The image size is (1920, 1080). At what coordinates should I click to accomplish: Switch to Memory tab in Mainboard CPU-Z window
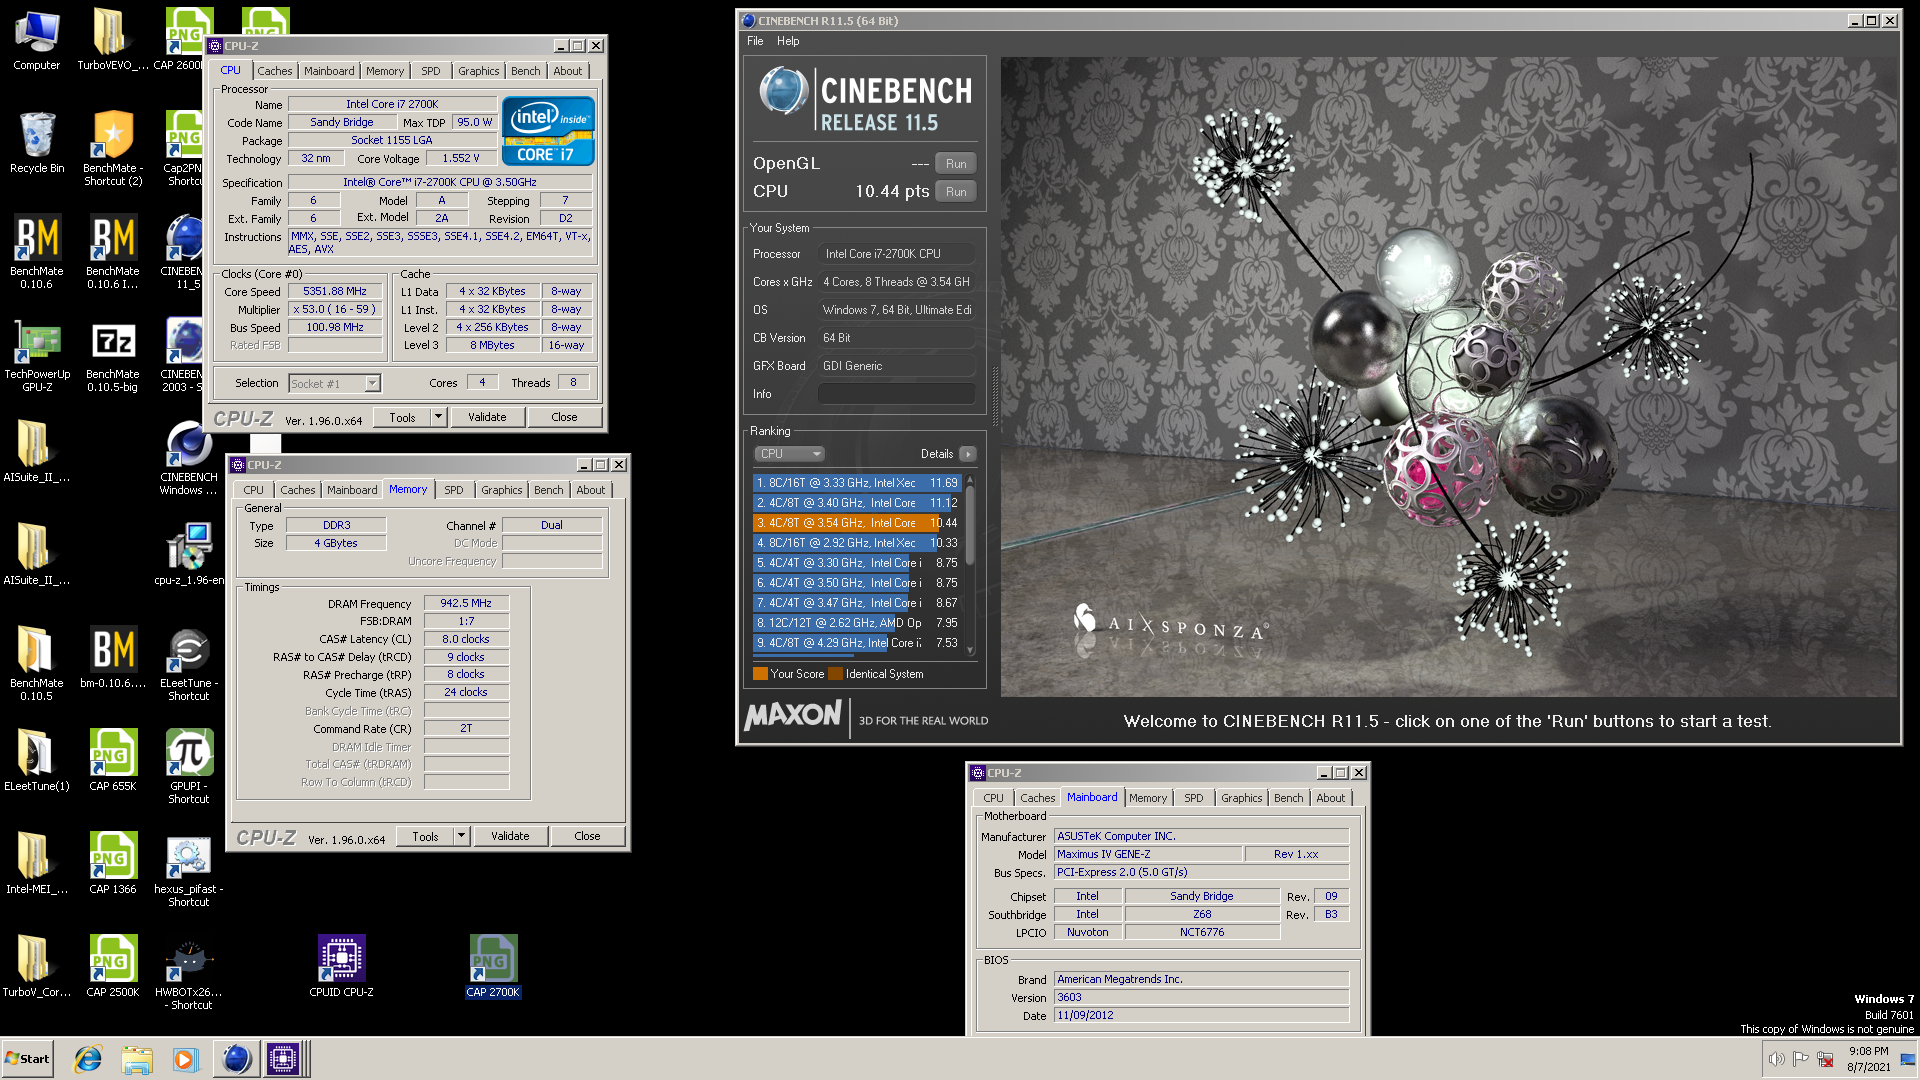tap(1148, 798)
